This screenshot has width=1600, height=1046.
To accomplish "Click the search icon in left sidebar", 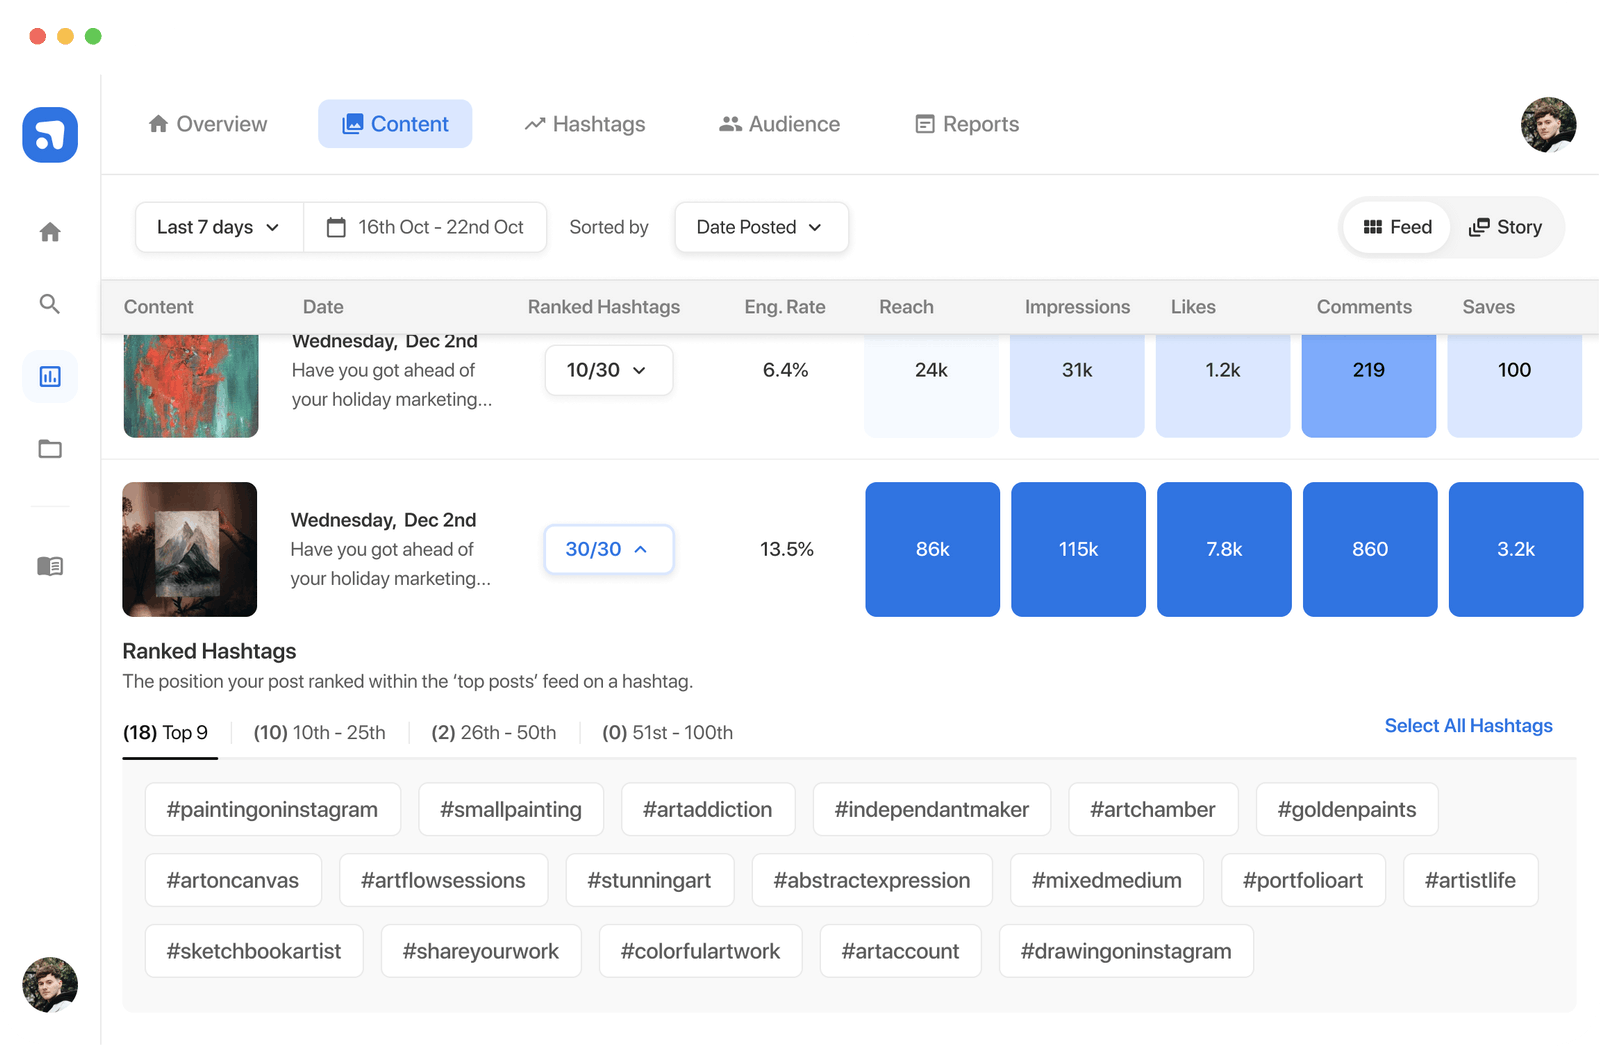I will tap(49, 304).
